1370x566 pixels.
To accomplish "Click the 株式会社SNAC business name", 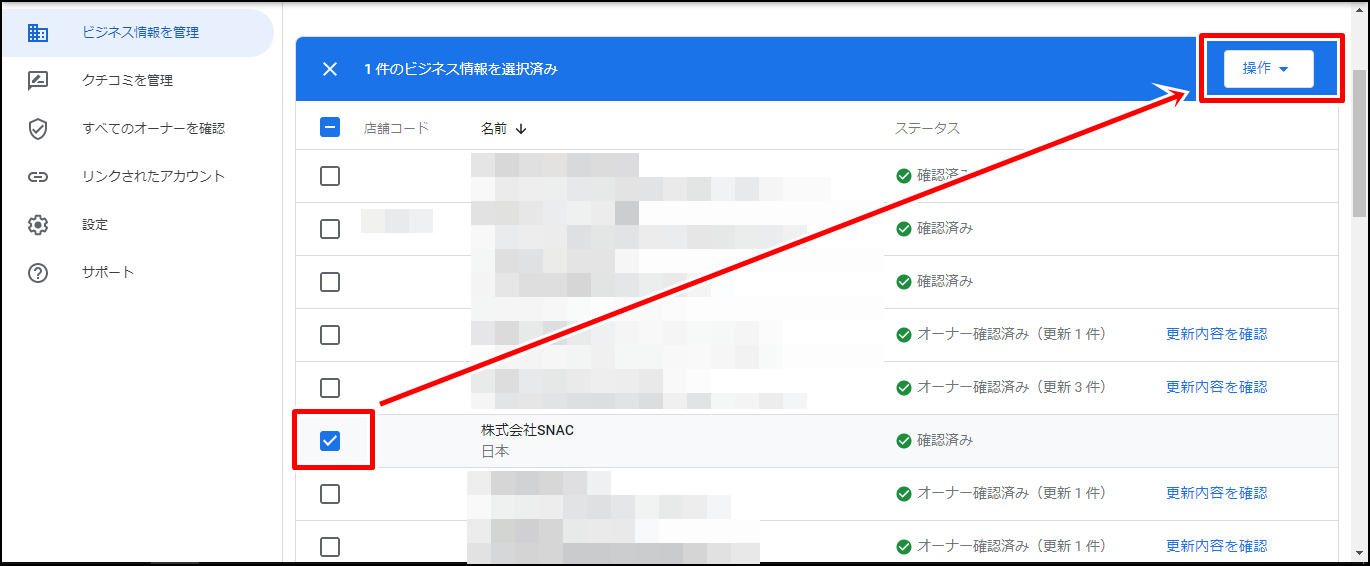I will point(528,430).
